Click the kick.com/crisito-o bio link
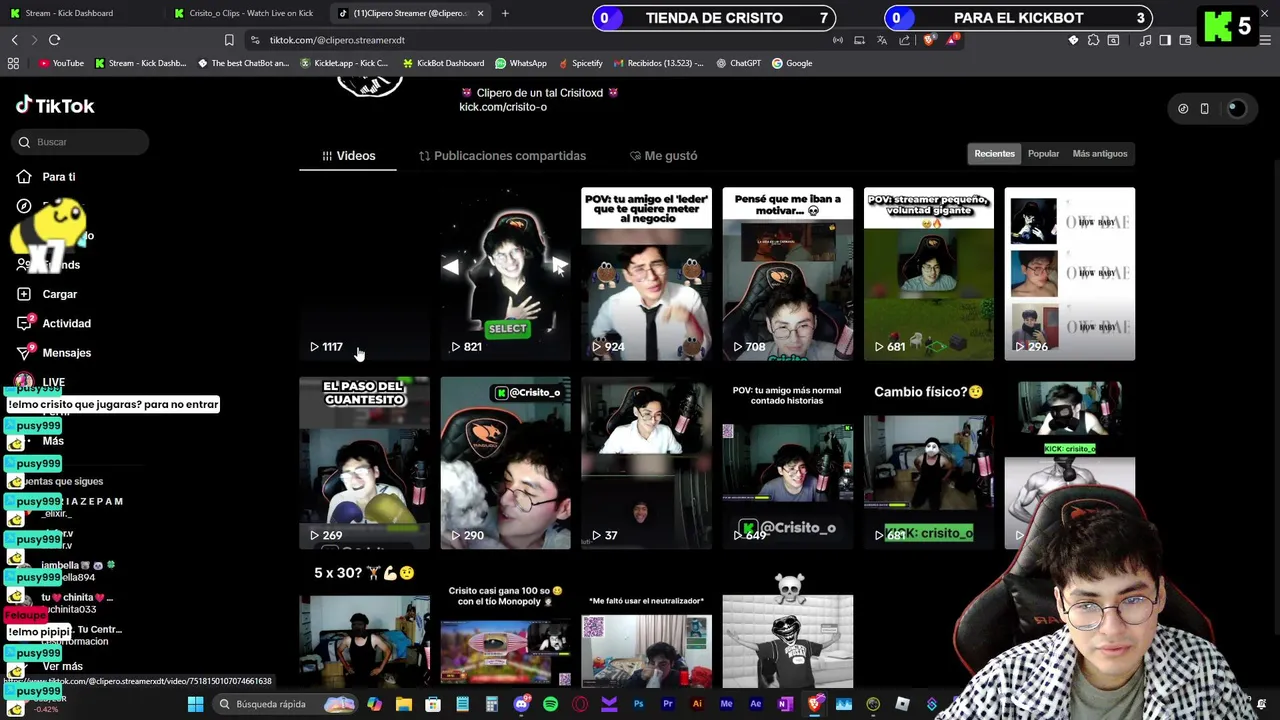Screen dimensions: 1280x720 503,107
